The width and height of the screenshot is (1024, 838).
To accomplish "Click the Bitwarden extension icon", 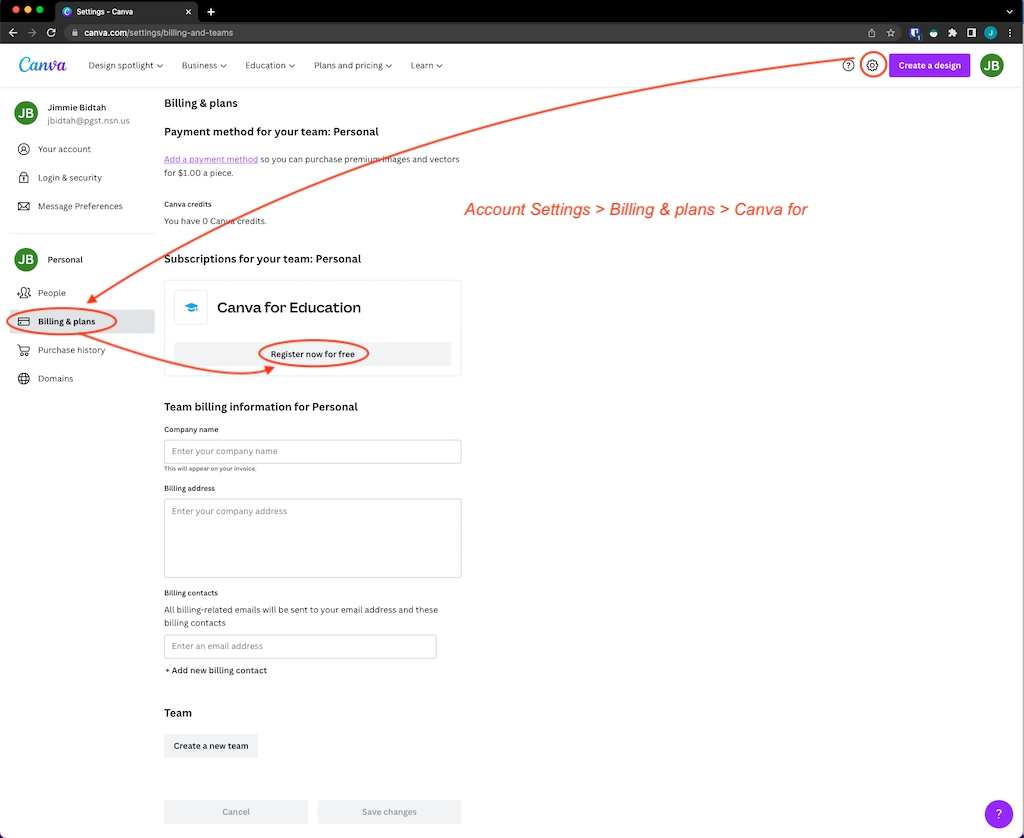I will [x=915, y=33].
